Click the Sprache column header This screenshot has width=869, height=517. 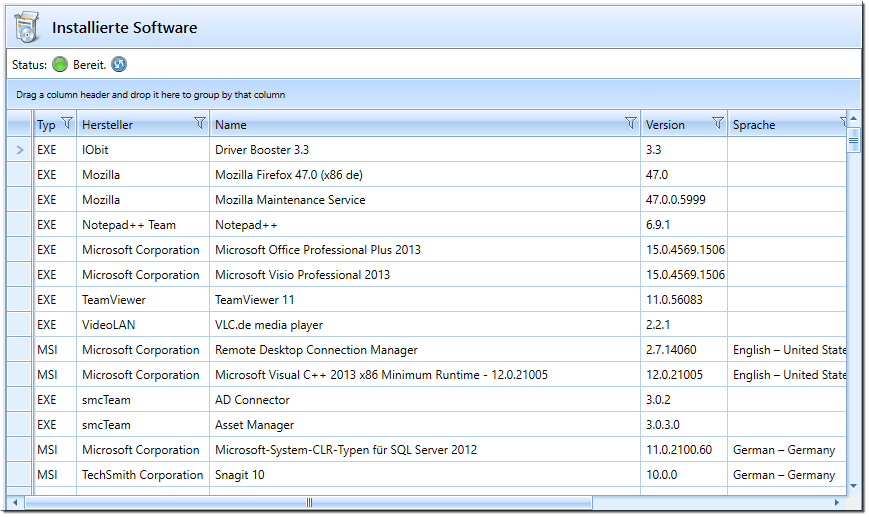[754, 125]
